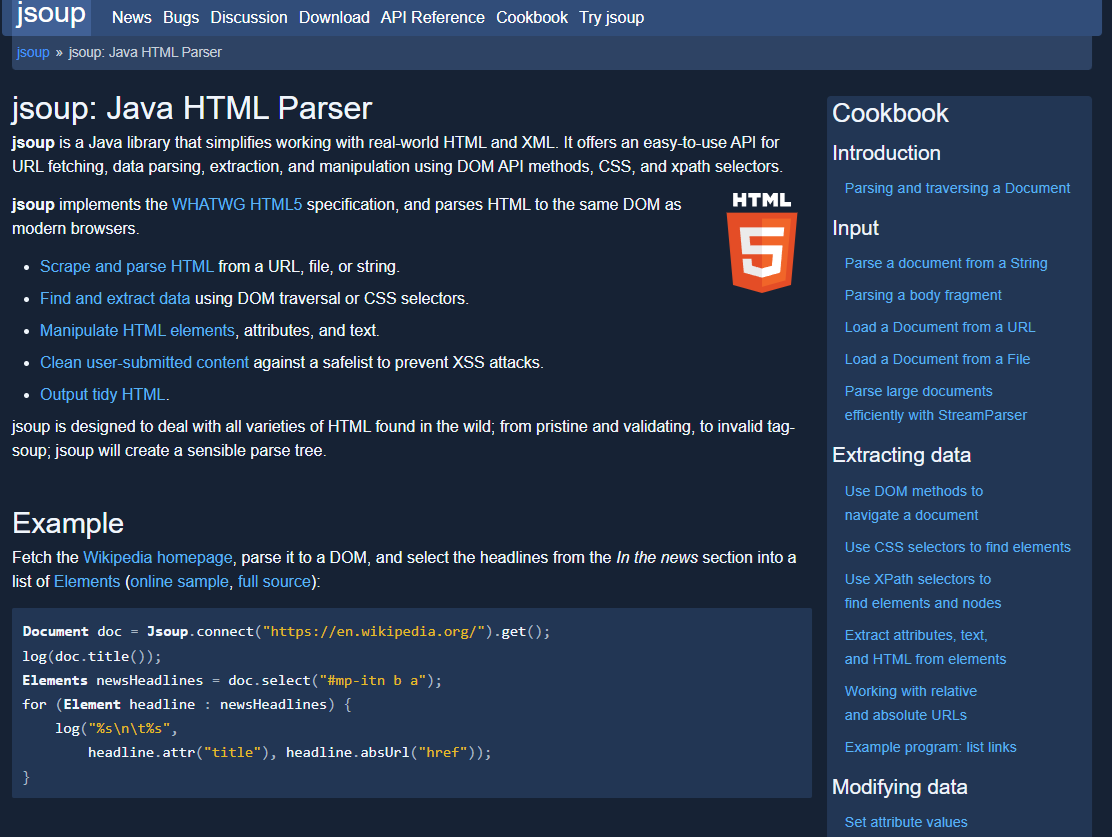Open Load a Document from a URL
Viewport: 1112px width, 837px height.
940,327
